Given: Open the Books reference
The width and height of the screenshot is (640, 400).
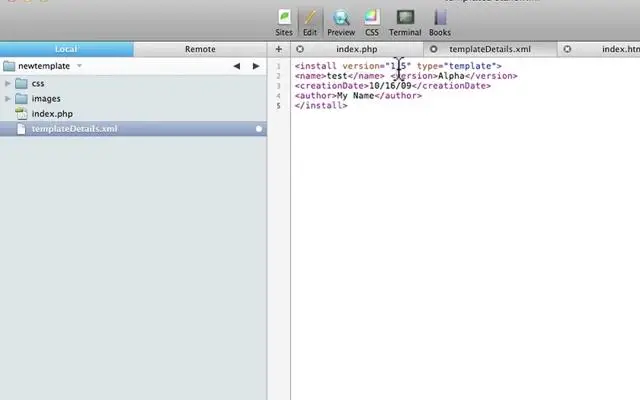Looking at the screenshot, I should tap(440, 23).
